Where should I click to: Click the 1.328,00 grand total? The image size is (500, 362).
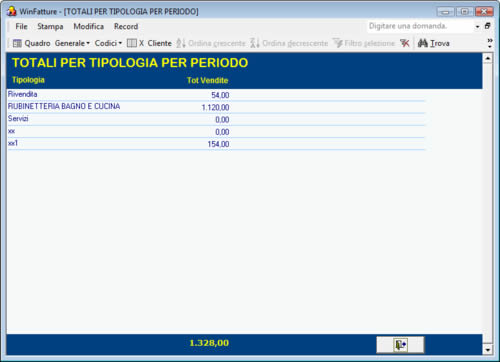coord(209,343)
